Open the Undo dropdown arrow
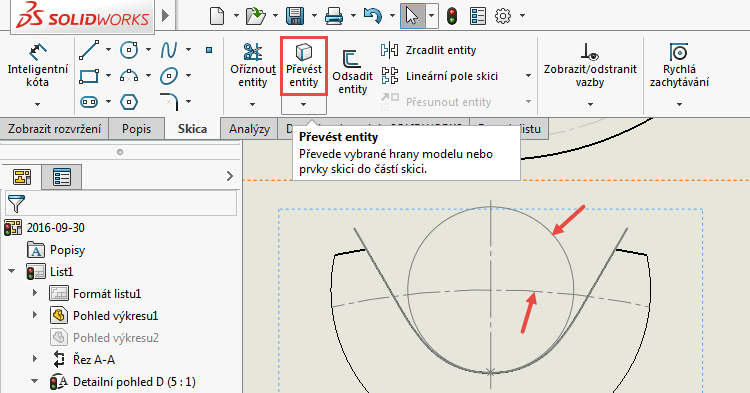 [x=392, y=16]
